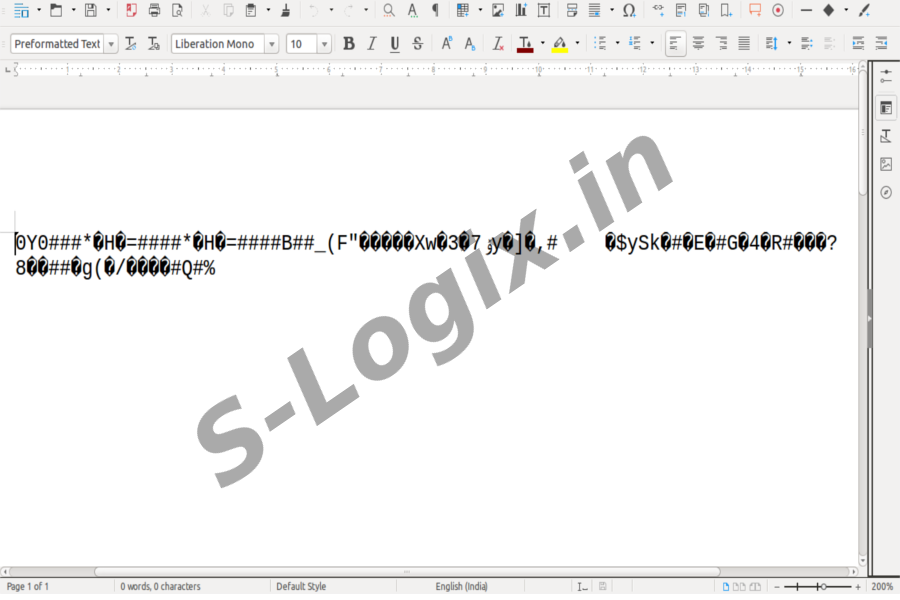Toggle track changes recording
Viewport: 900px width, 600px height.
778,10
